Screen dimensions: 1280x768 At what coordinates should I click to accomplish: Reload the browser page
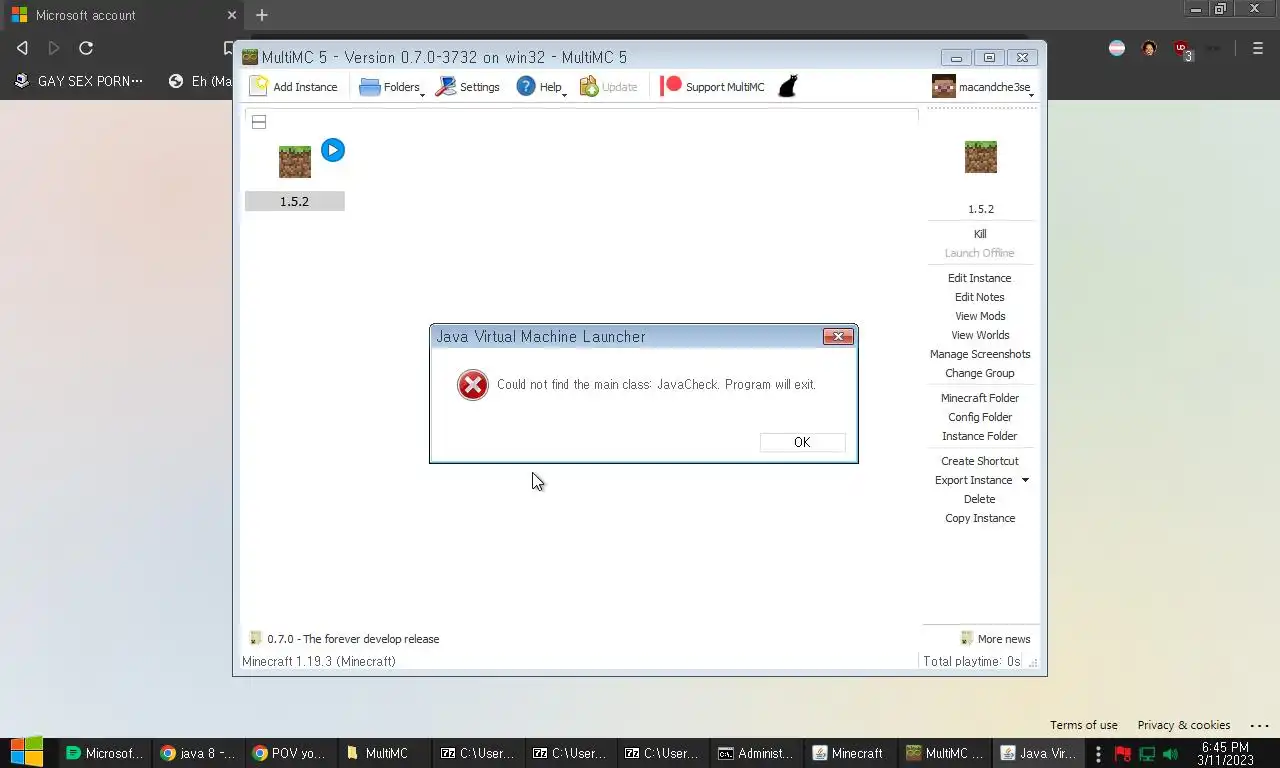coord(86,48)
